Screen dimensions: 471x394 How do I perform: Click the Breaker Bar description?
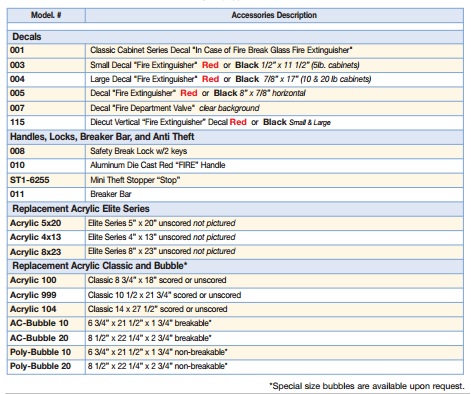coord(111,194)
